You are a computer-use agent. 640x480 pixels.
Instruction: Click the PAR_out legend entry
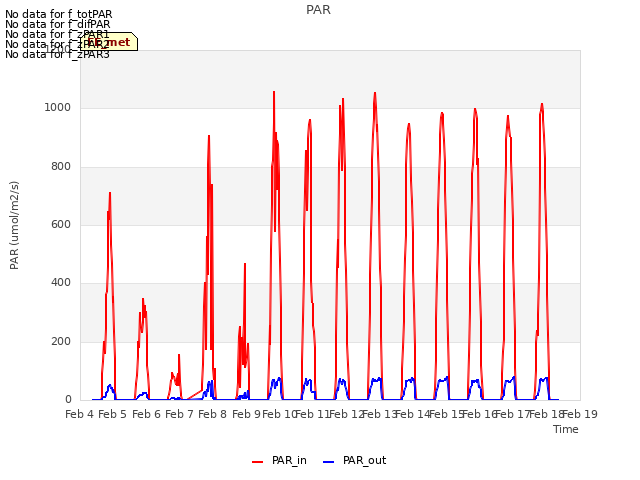(354, 460)
